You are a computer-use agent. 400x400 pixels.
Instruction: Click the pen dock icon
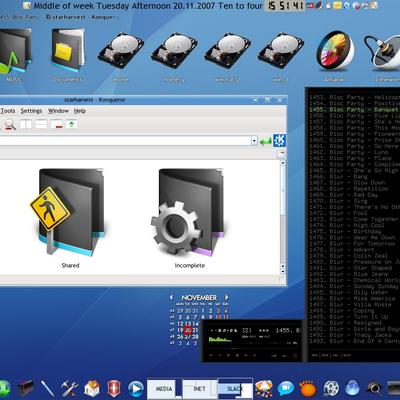click(x=48, y=389)
